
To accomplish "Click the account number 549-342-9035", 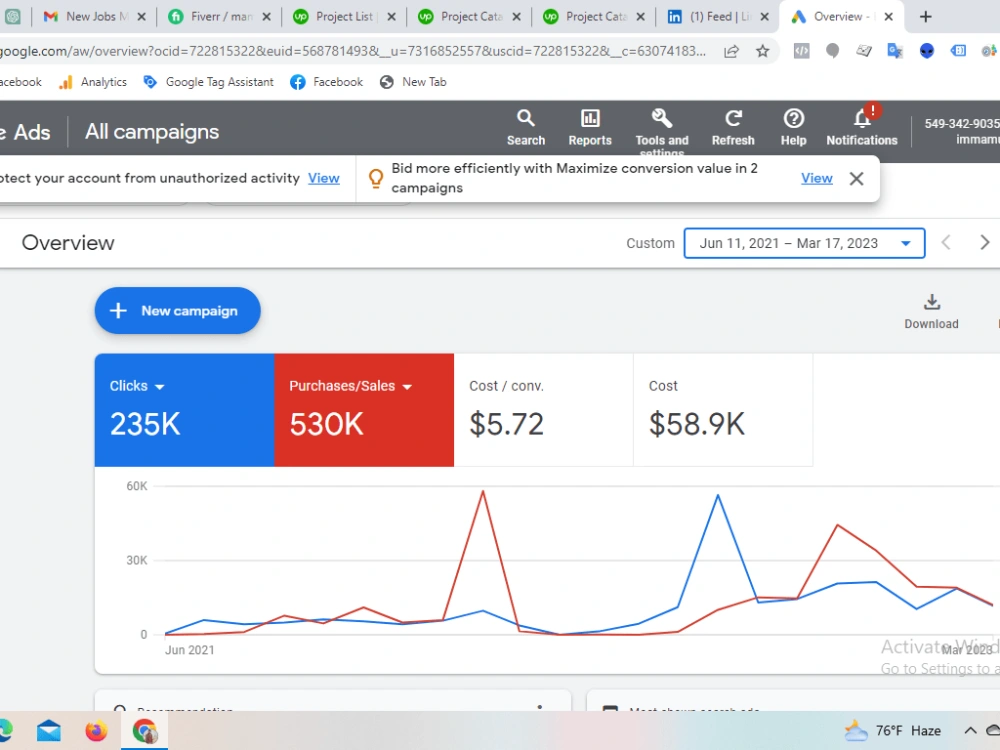I will [962, 124].
